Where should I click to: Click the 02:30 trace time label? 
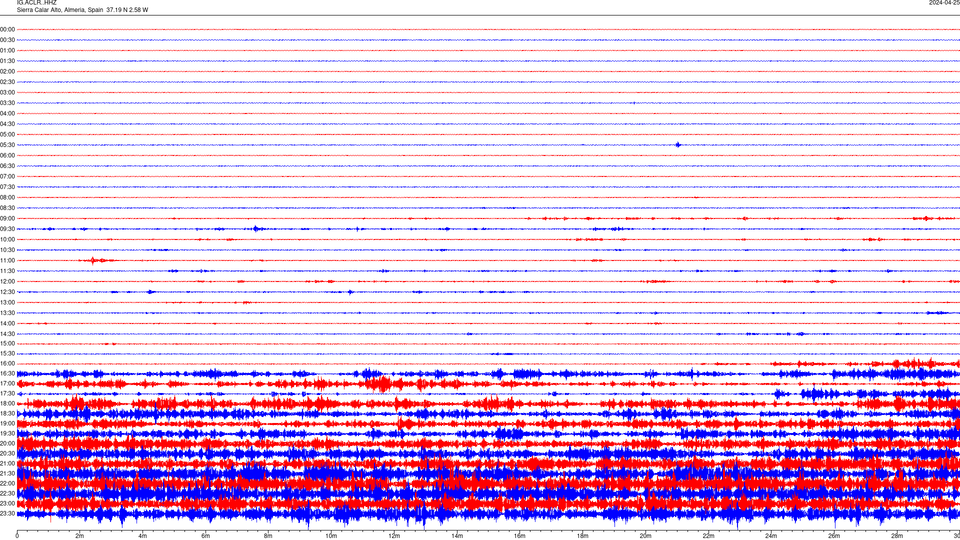pyautogui.click(x=7, y=82)
